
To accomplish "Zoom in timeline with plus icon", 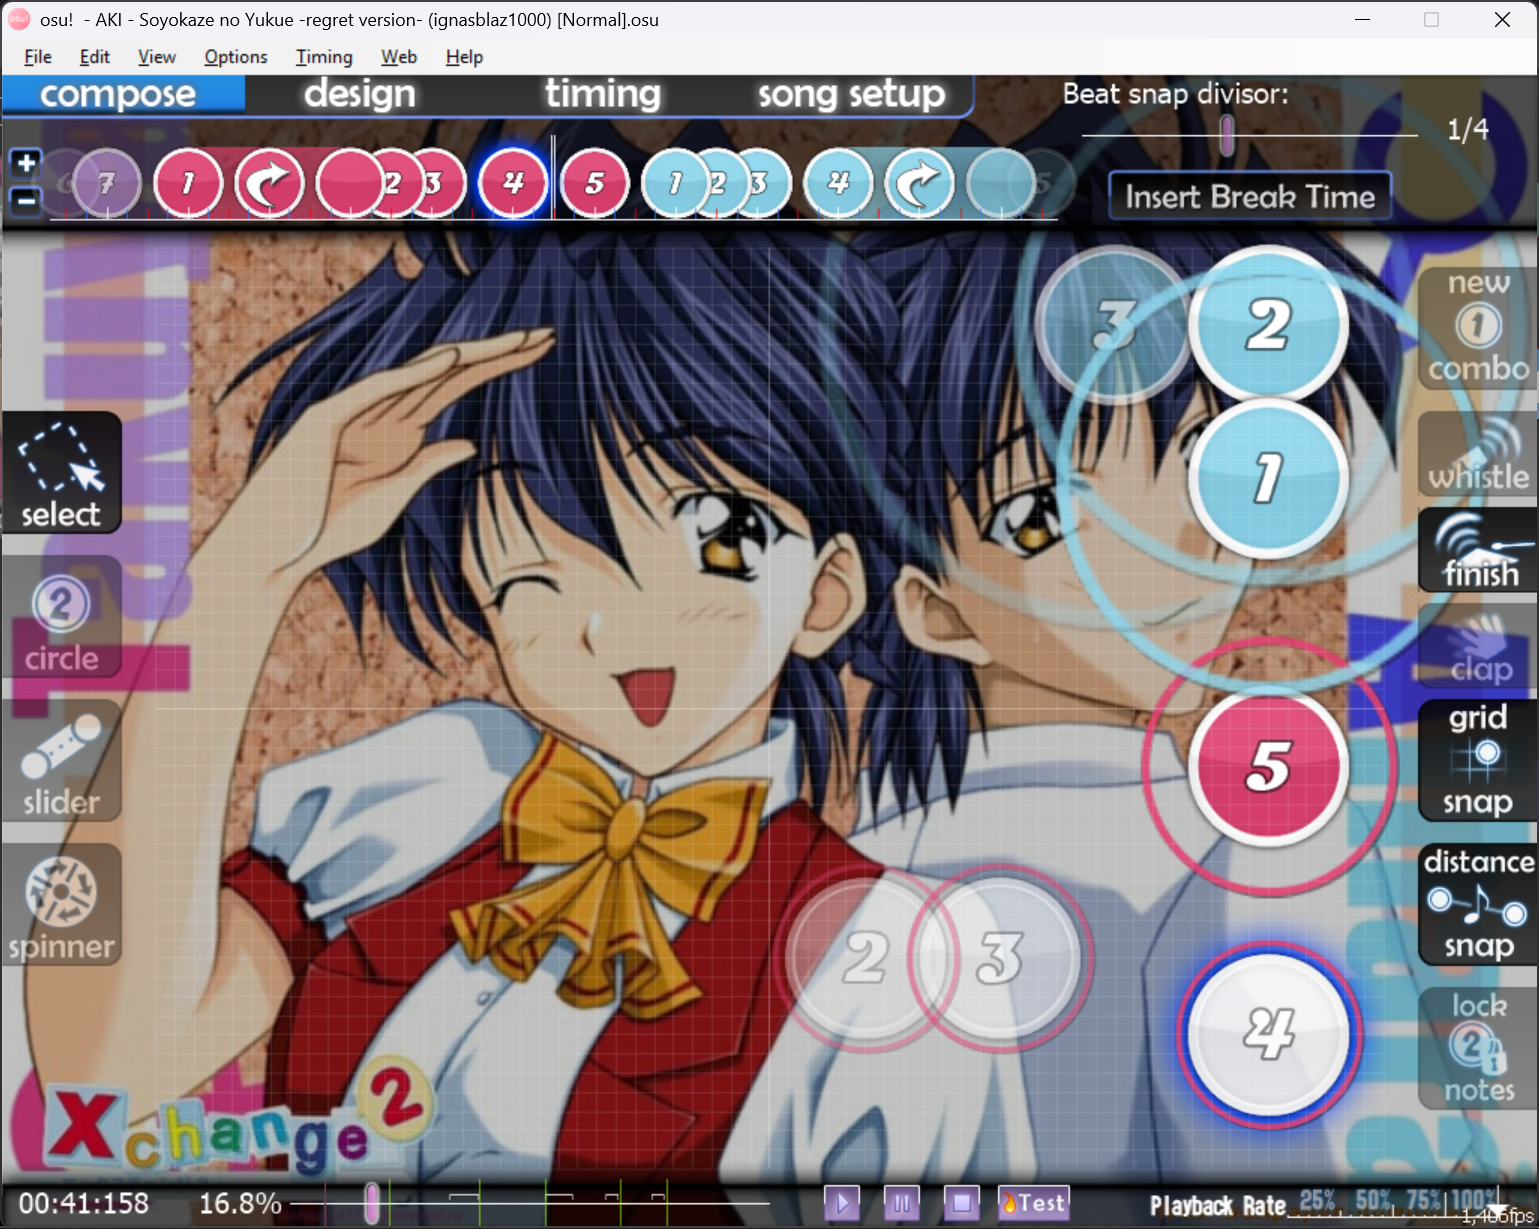I will [26, 162].
